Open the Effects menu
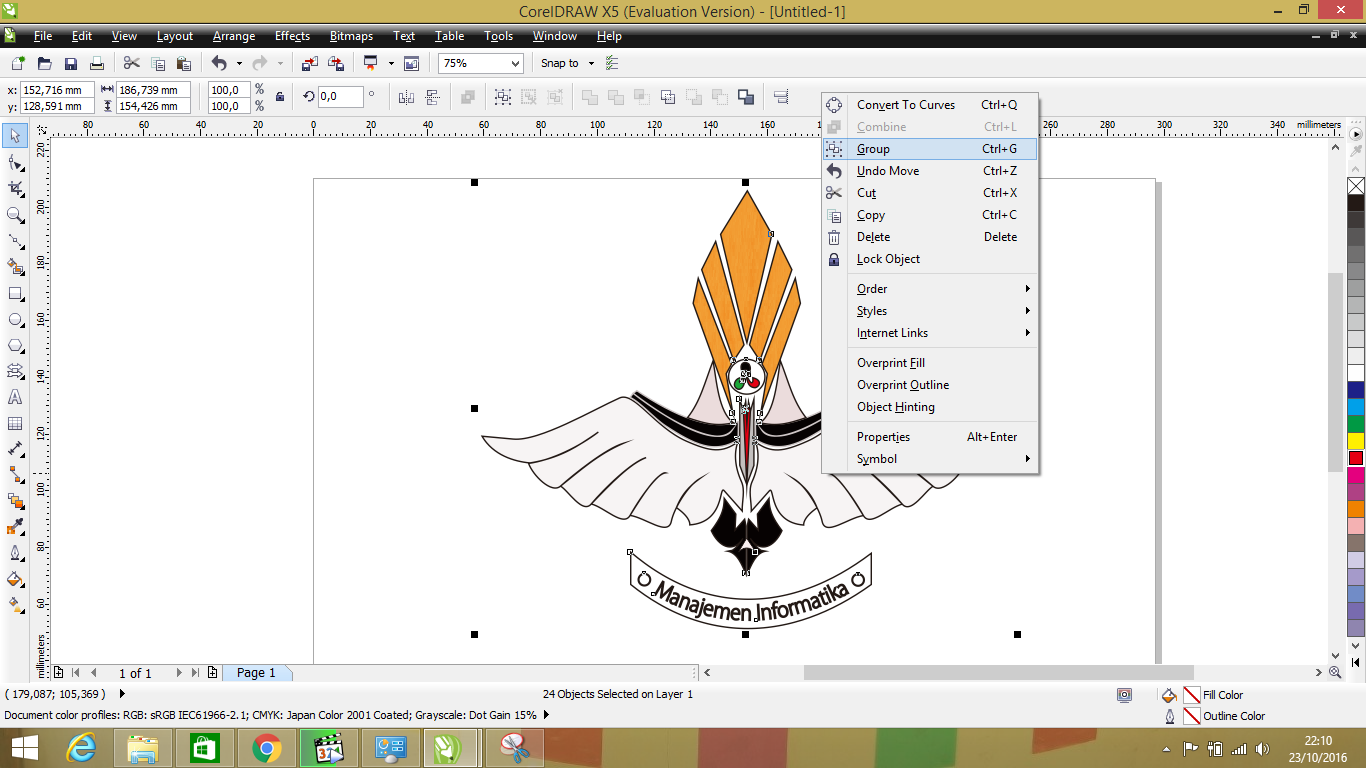 tap(292, 36)
